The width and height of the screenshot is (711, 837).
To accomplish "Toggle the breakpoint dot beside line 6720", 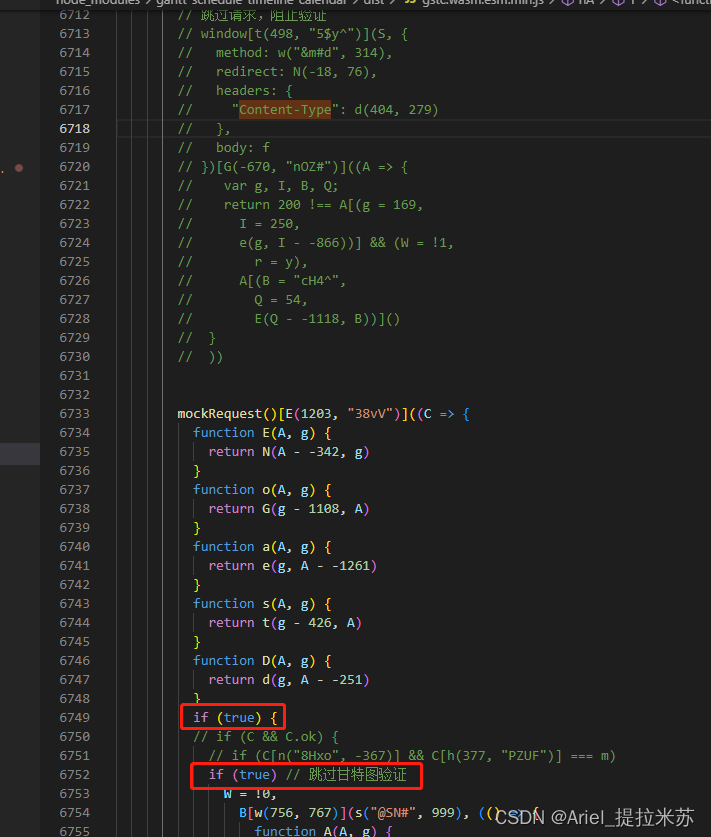I will tap(19, 168).
